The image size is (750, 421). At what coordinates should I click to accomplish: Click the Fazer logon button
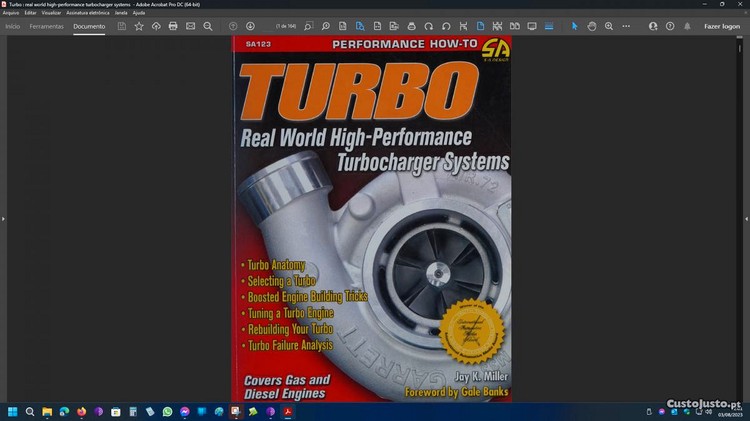pyautogui.click(x=721, y=26)
